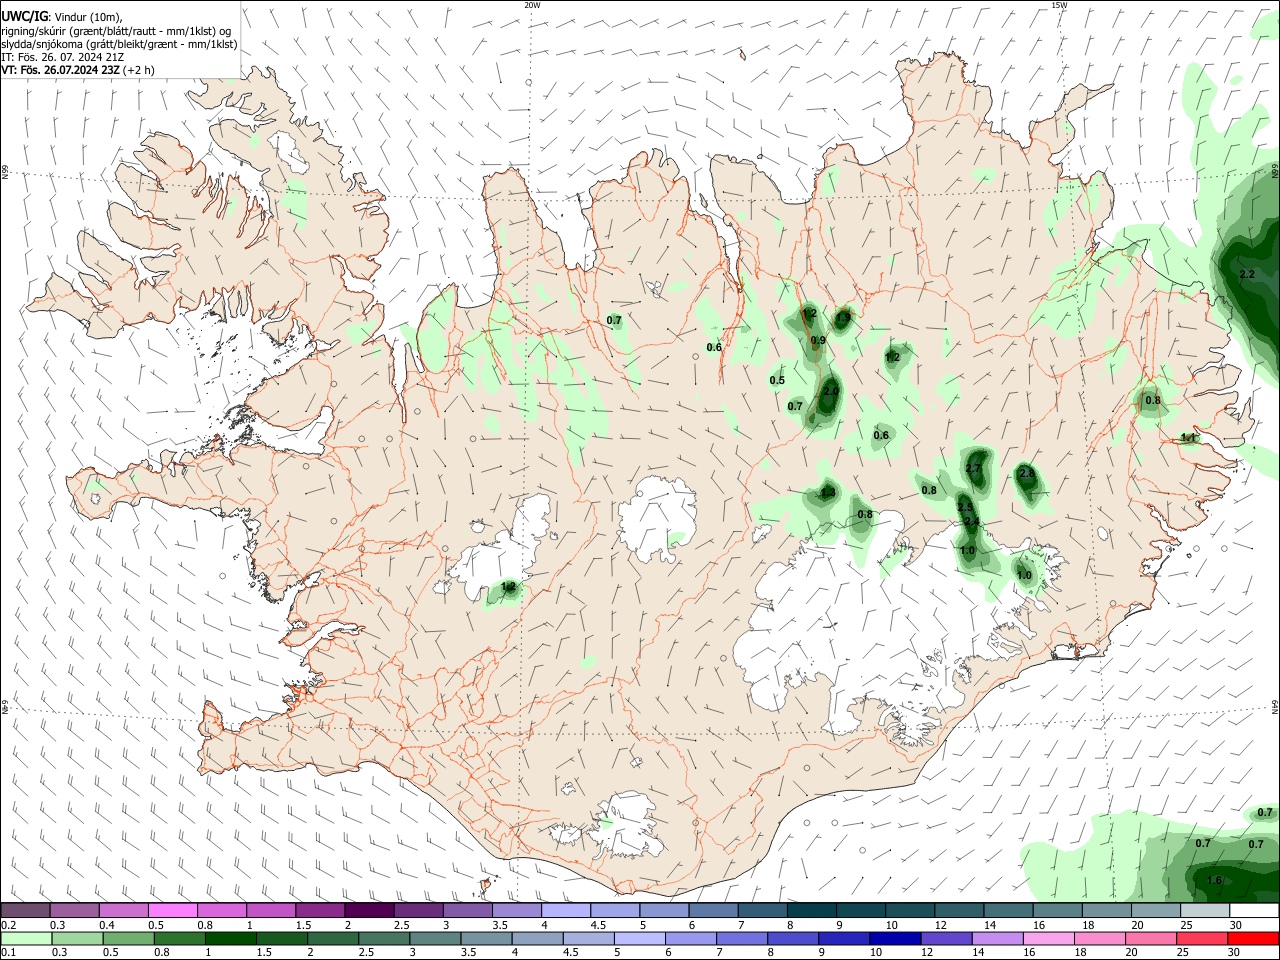Pick the dark blue 10 swatch in lower legend
This screenshot has height=960, width=1280.
(x=896, y=938)
